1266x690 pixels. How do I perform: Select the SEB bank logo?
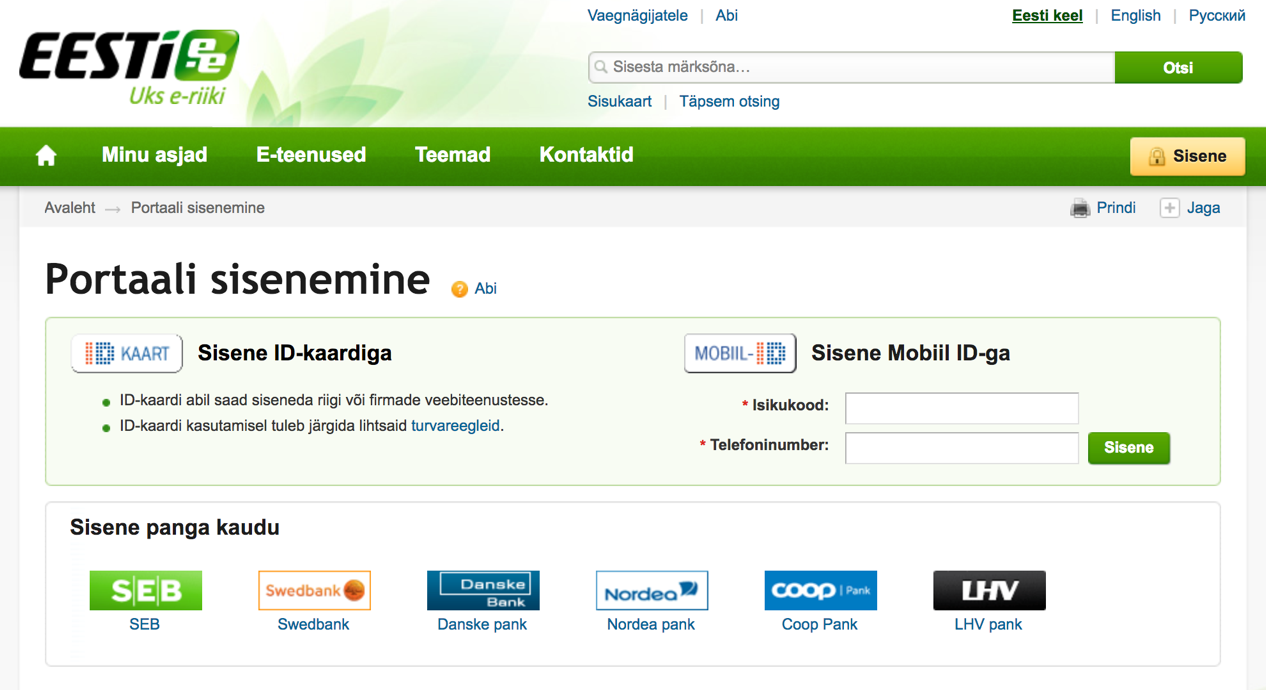pyautogui.click(x=146, y=590)
